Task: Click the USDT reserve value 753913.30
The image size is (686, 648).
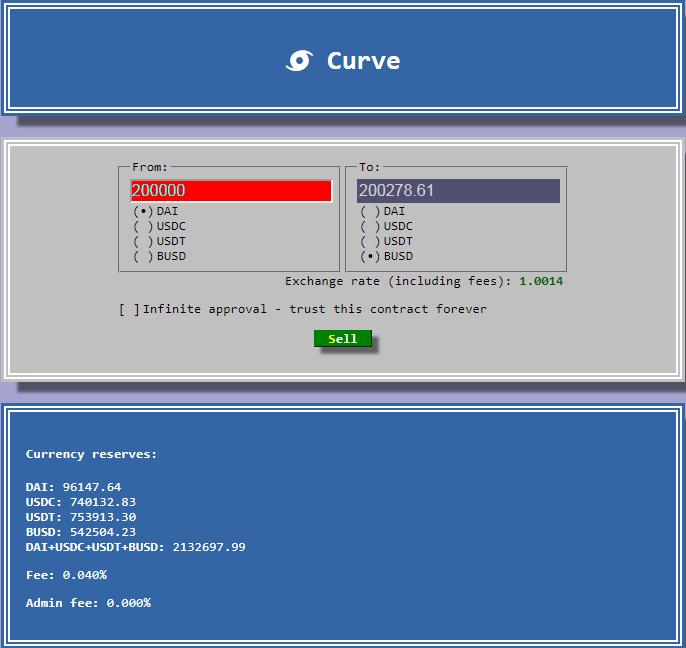Action: 103,517
